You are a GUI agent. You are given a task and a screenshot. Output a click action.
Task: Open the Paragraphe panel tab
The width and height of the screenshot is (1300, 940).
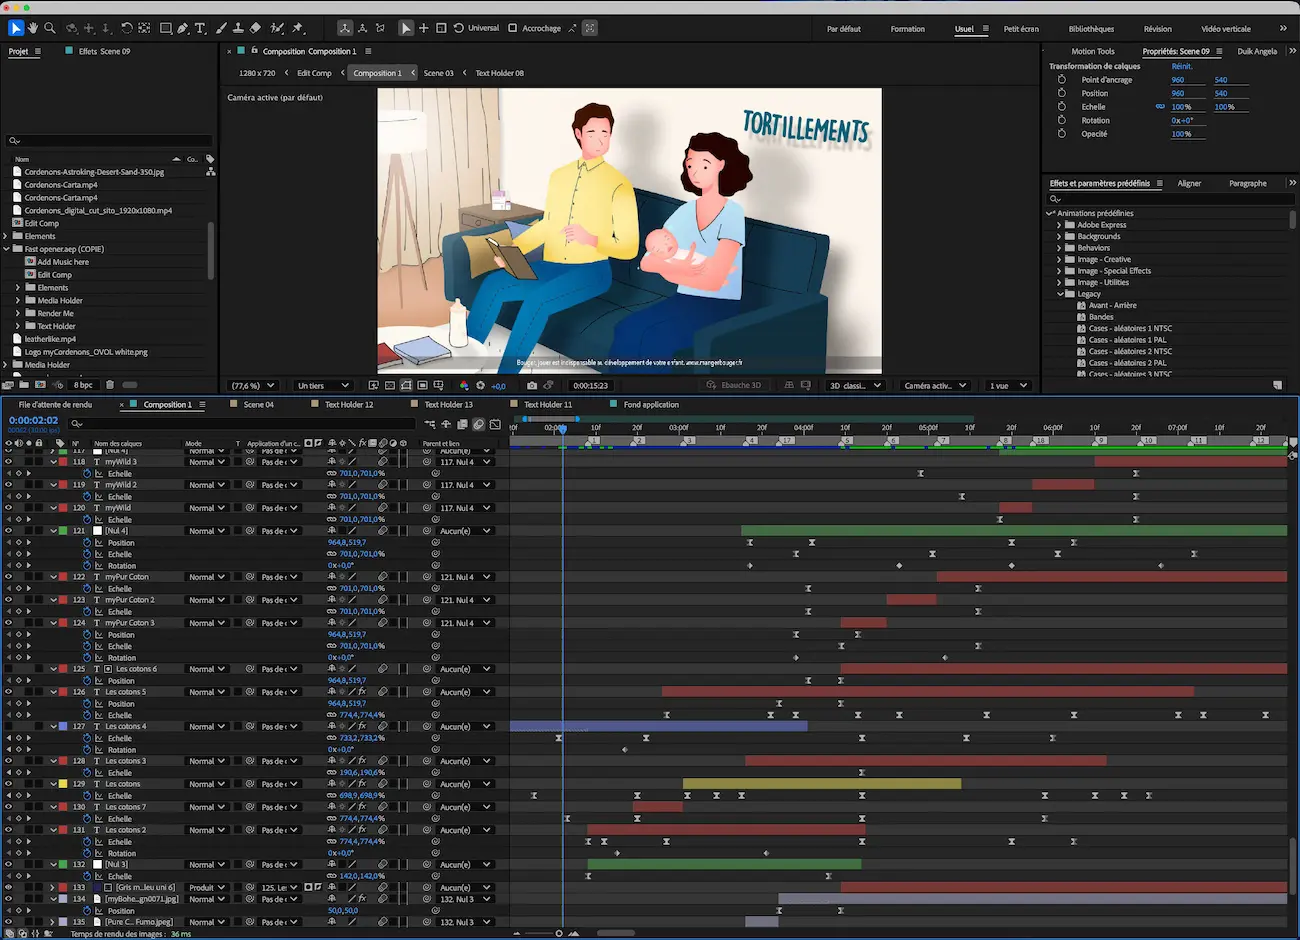[x=1247, y=183]
